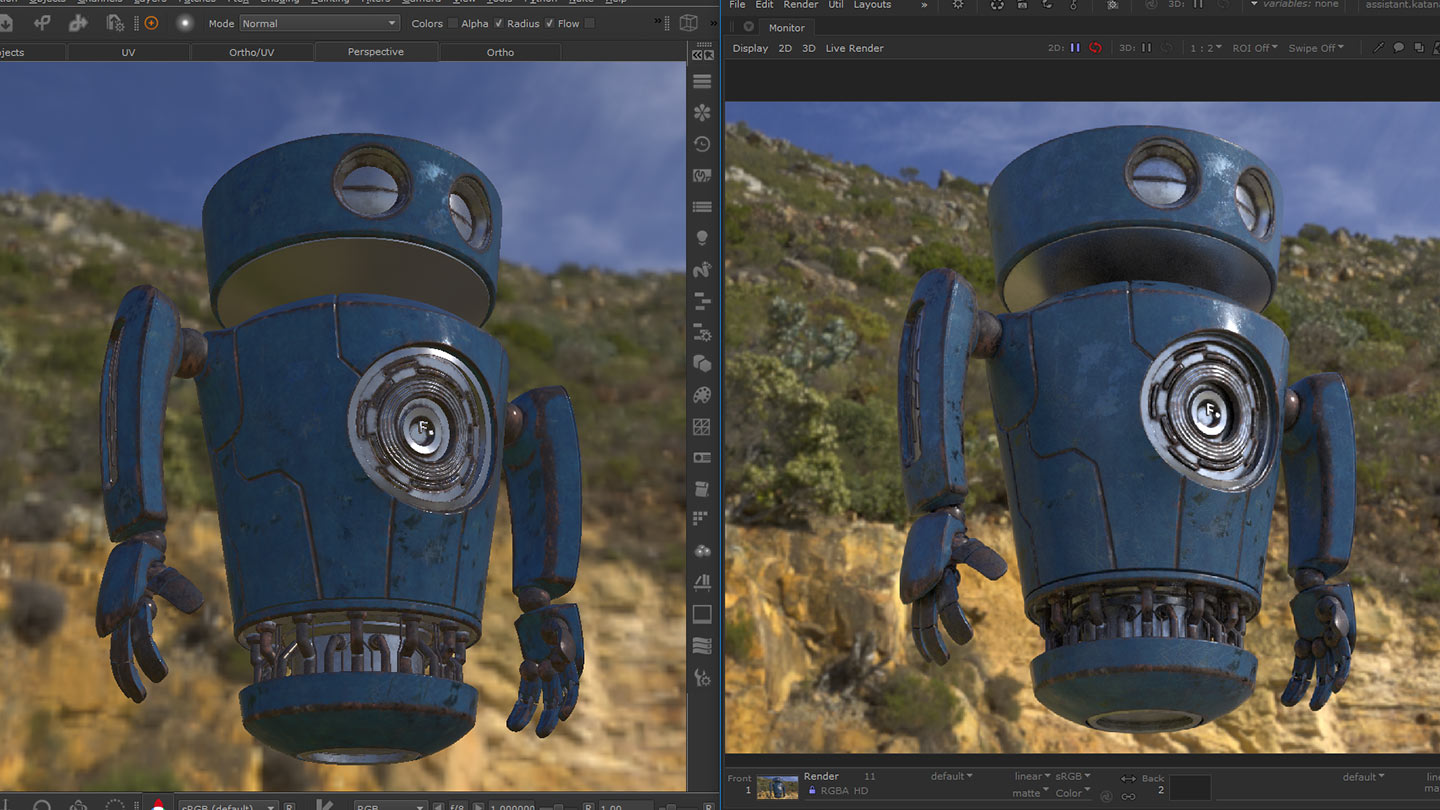This screenshot has height=810, width=1440.
Task: Open the sRGB dropdown in Katana footer
Action: pyautogui.click(x=1073, y=776)
